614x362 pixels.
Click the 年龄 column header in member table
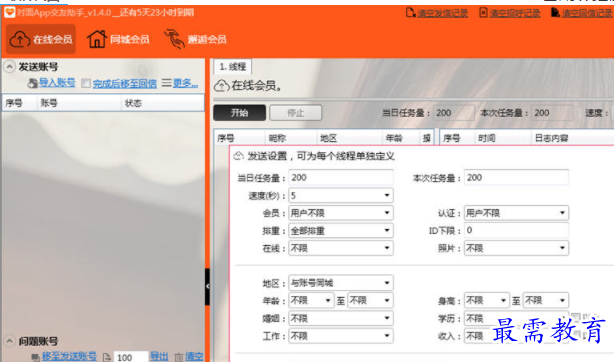pos(401,138)
